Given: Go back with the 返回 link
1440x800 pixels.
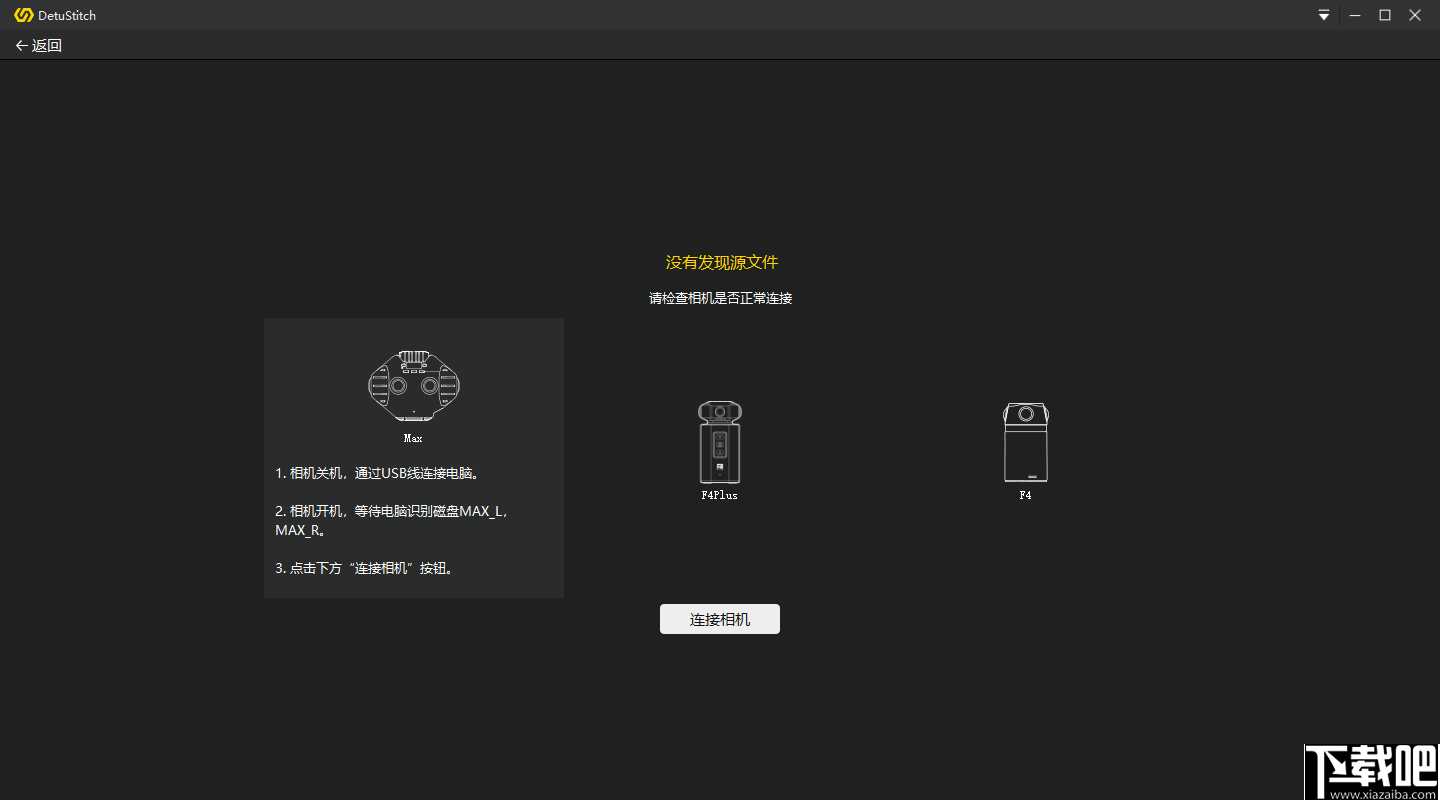Looking at the screenshot, I should (47, 45).
